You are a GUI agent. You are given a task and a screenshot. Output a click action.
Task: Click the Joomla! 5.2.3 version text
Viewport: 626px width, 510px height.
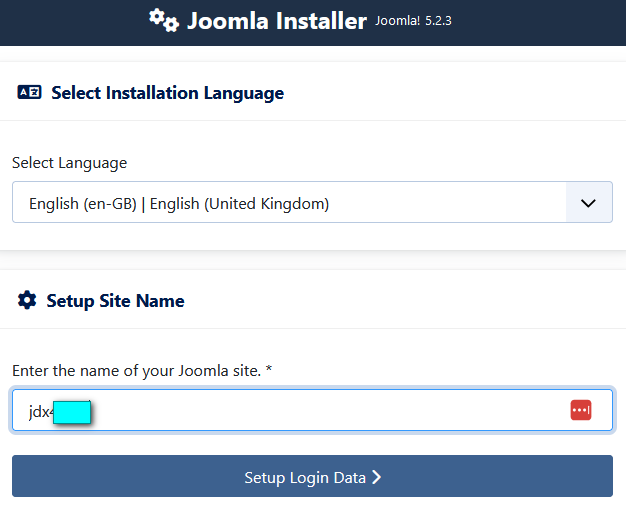413,21
